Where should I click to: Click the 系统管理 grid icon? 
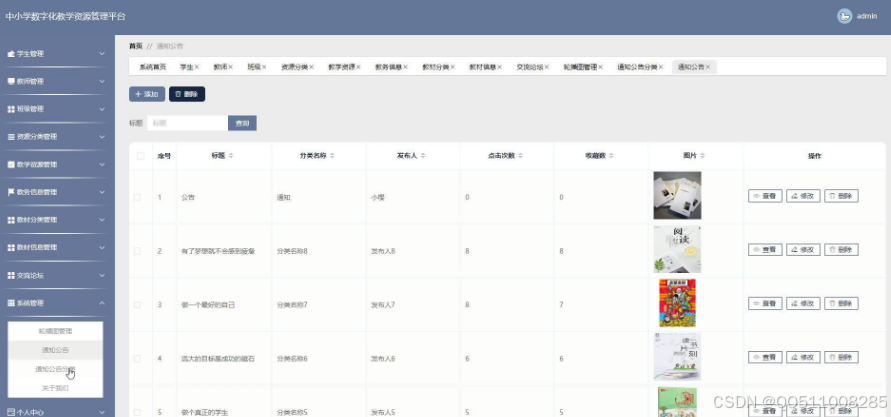(11, 303)
